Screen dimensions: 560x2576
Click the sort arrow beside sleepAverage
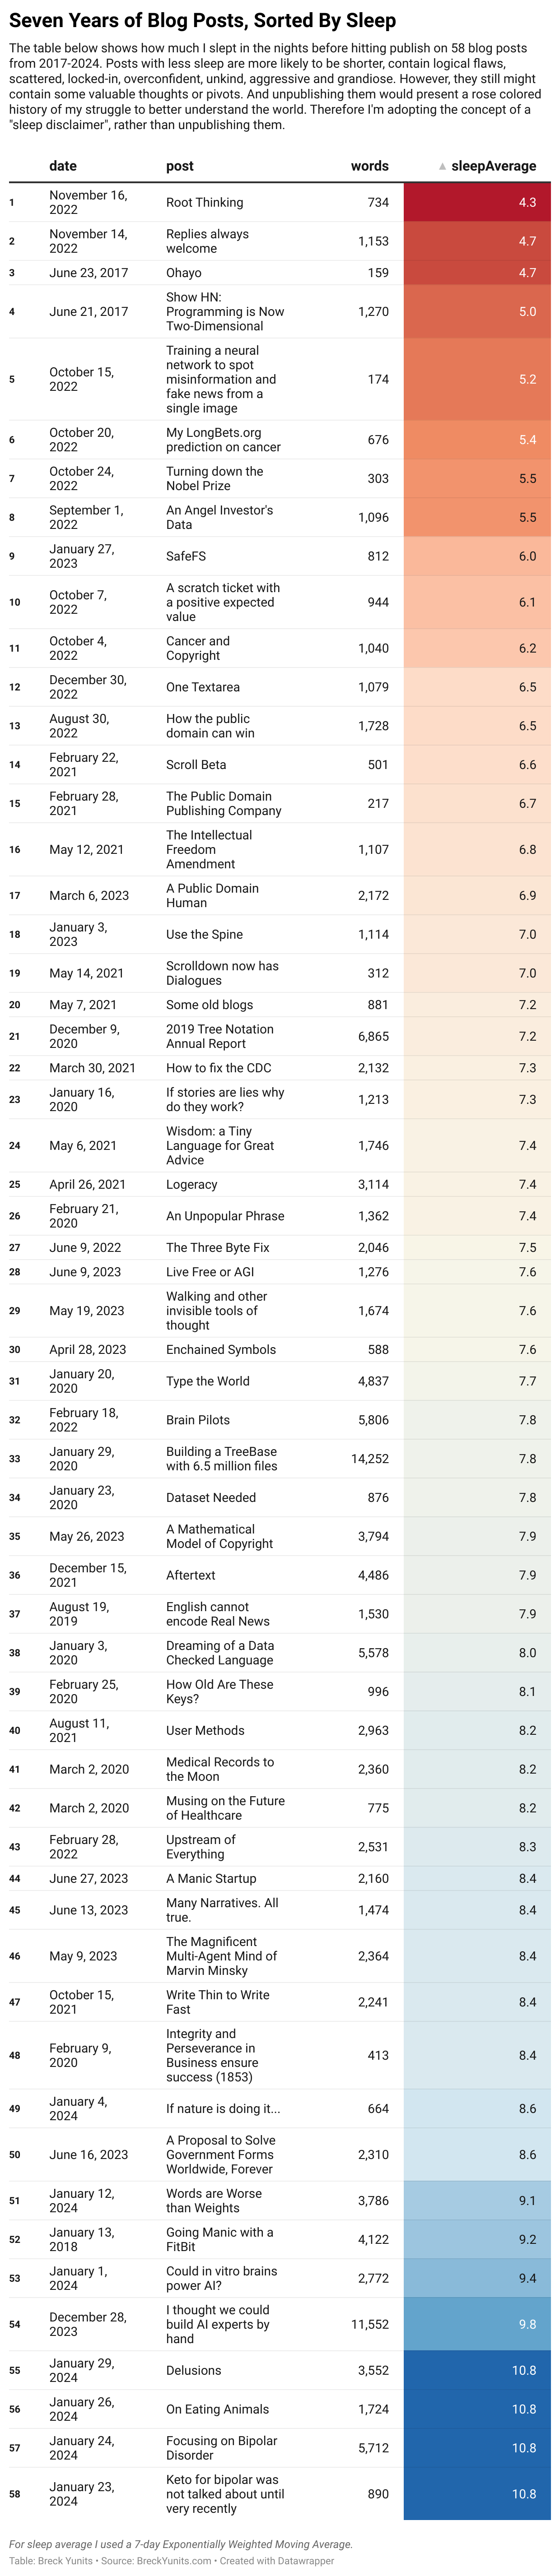tap(442, 167)
